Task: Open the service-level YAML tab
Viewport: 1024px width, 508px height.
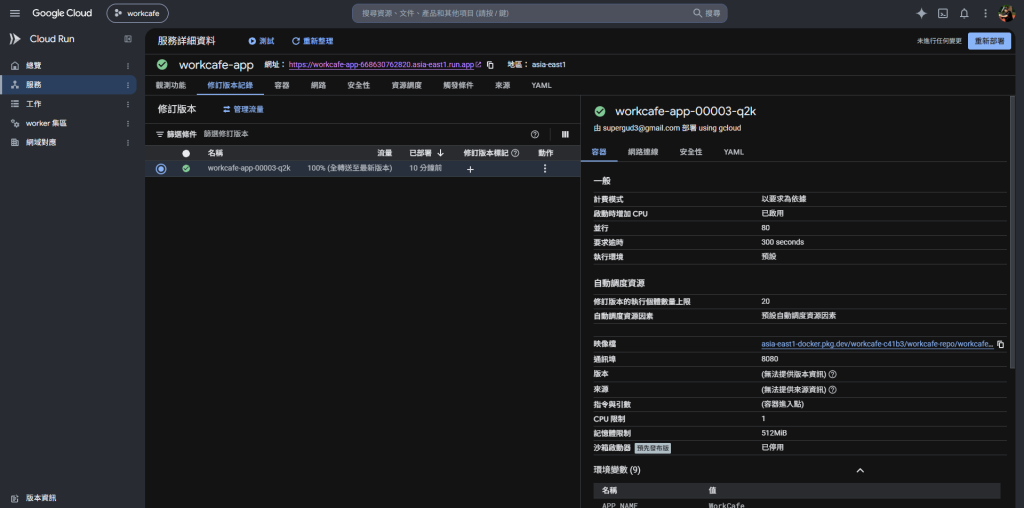Action: click(x=541, y=86)
